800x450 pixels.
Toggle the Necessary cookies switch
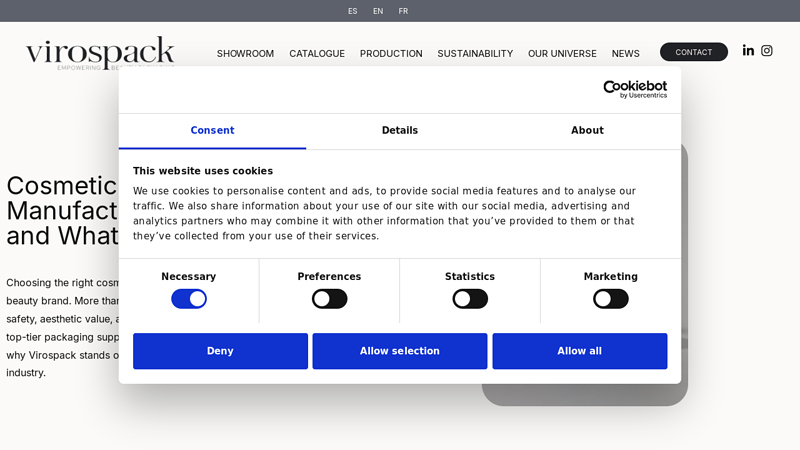click(x=189, y=299)
